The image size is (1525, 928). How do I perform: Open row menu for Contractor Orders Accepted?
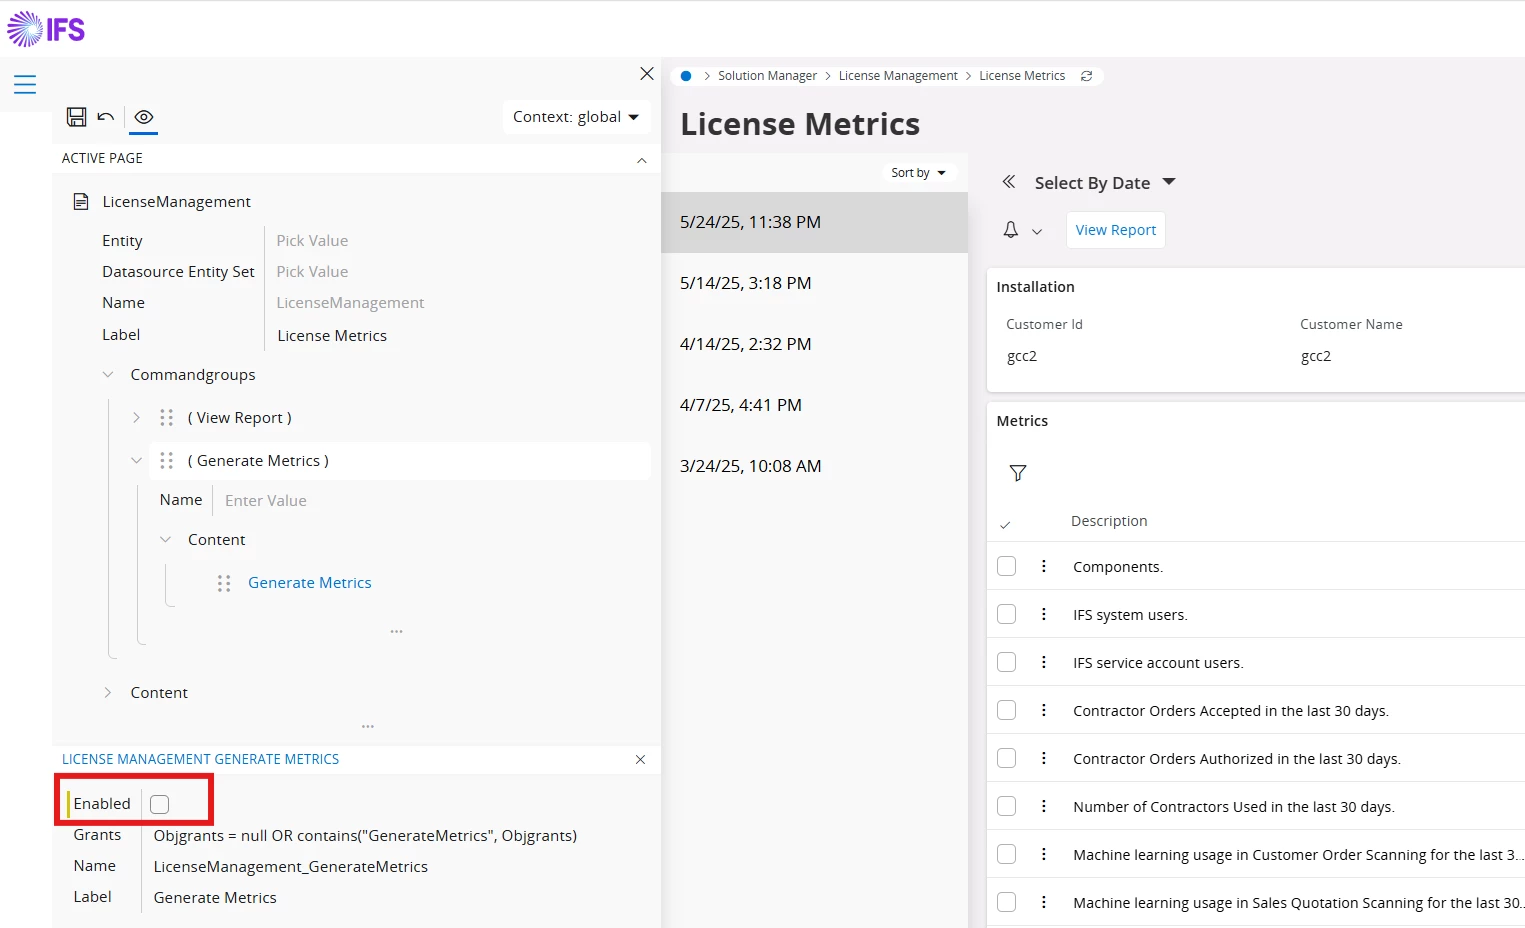[1044, 710]
